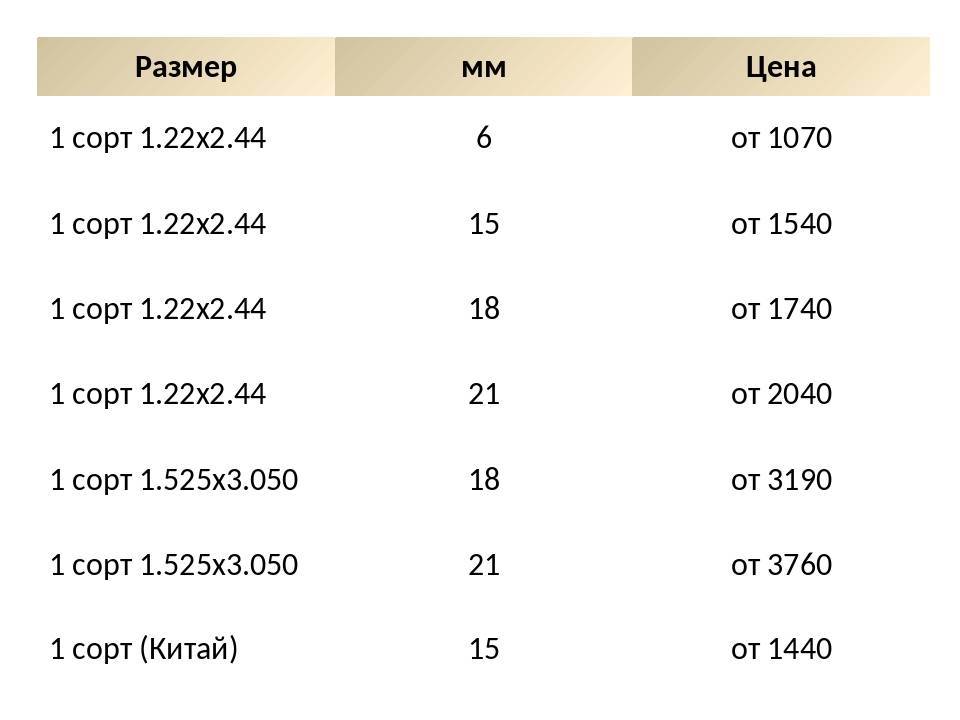Click the "от 2040" price value
Viewport: 960px width, 720px height.
(x=781, y=394)
